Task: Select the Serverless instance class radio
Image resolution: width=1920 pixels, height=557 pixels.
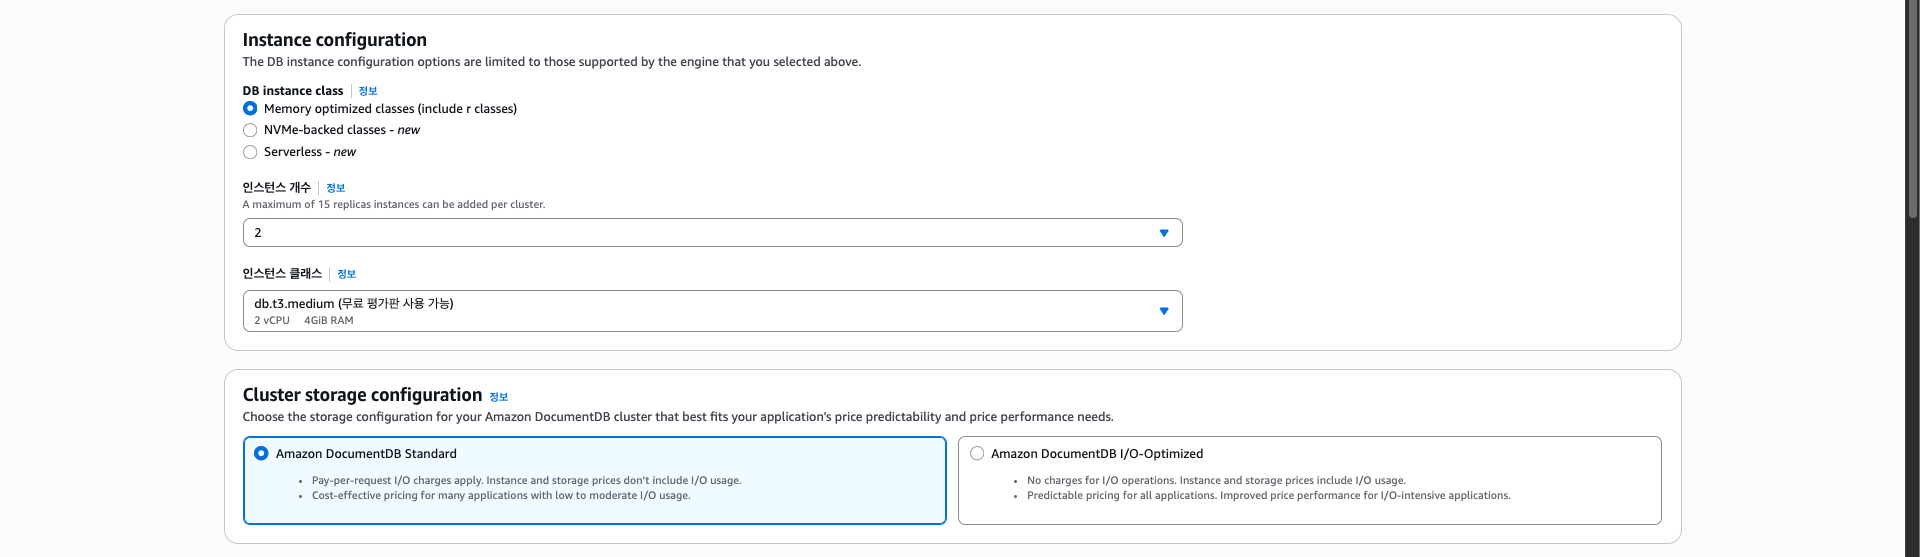Action: pyautogui.click(x=250, y=152)
